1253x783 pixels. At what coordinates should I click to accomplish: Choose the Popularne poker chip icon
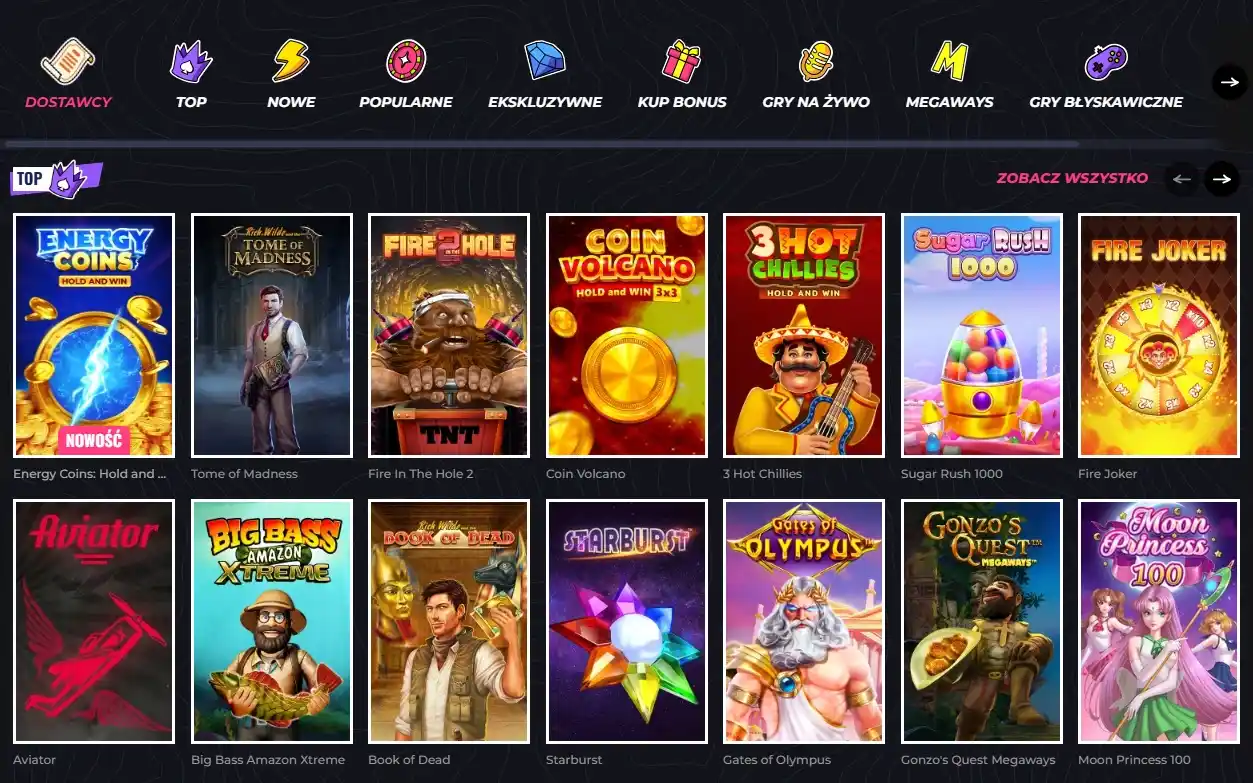(406, 61)
